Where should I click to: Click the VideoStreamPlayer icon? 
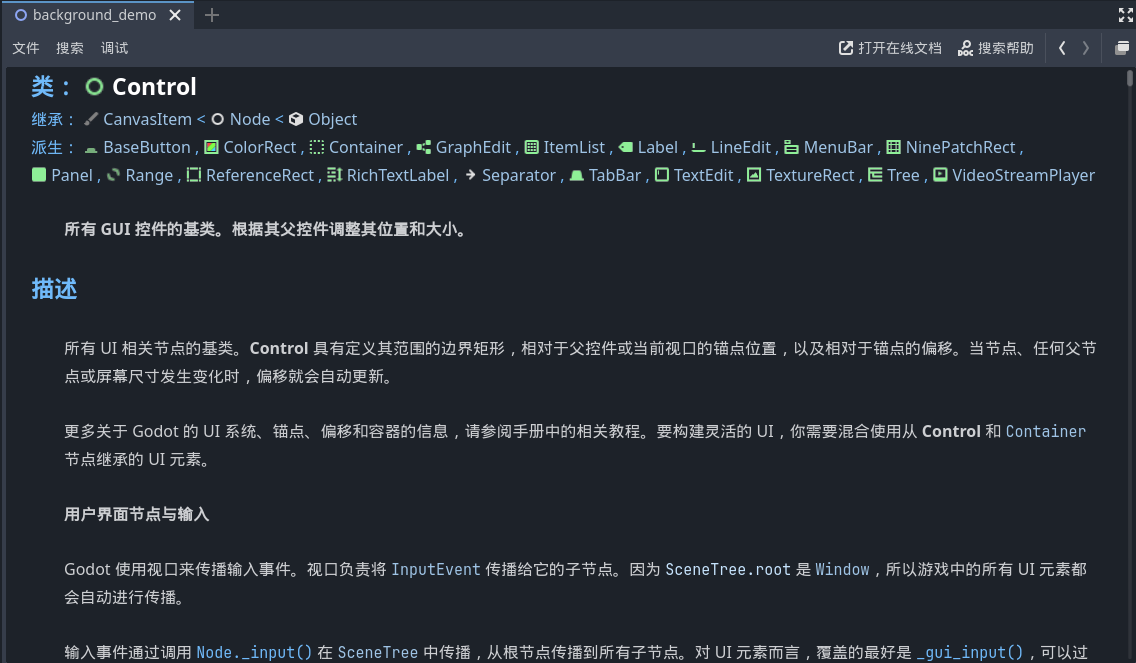940,175
